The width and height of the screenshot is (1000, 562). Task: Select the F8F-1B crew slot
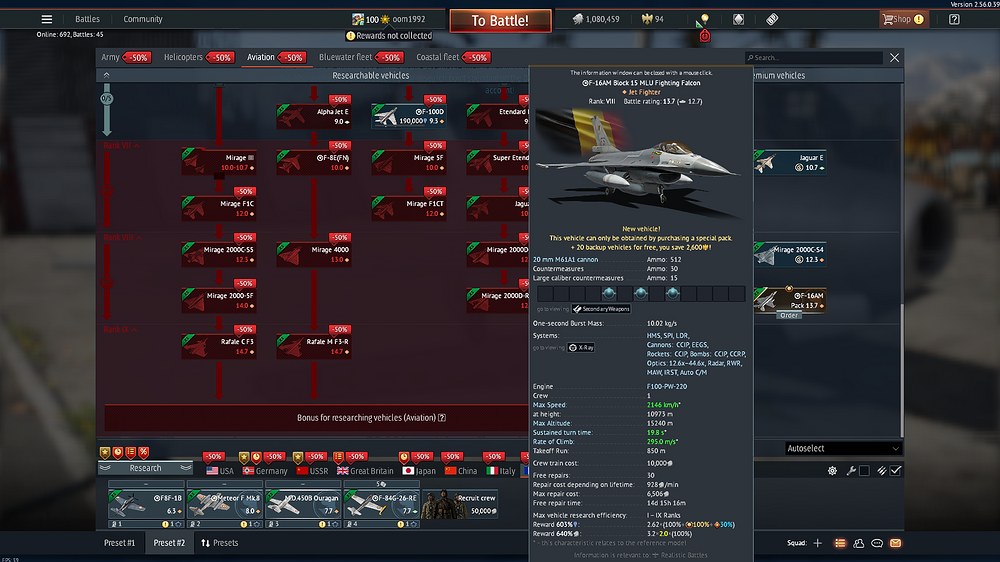(x=146, y=505)
